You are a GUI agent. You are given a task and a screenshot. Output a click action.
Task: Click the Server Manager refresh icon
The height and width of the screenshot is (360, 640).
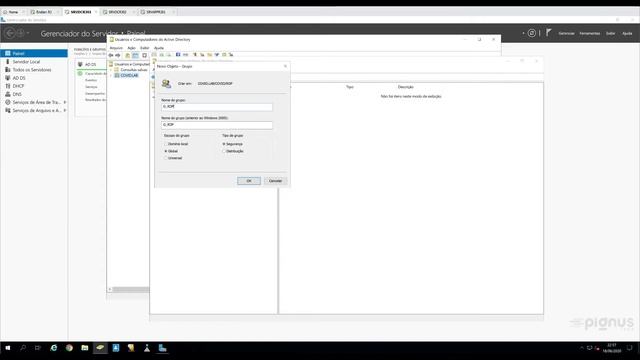(531, 33)
